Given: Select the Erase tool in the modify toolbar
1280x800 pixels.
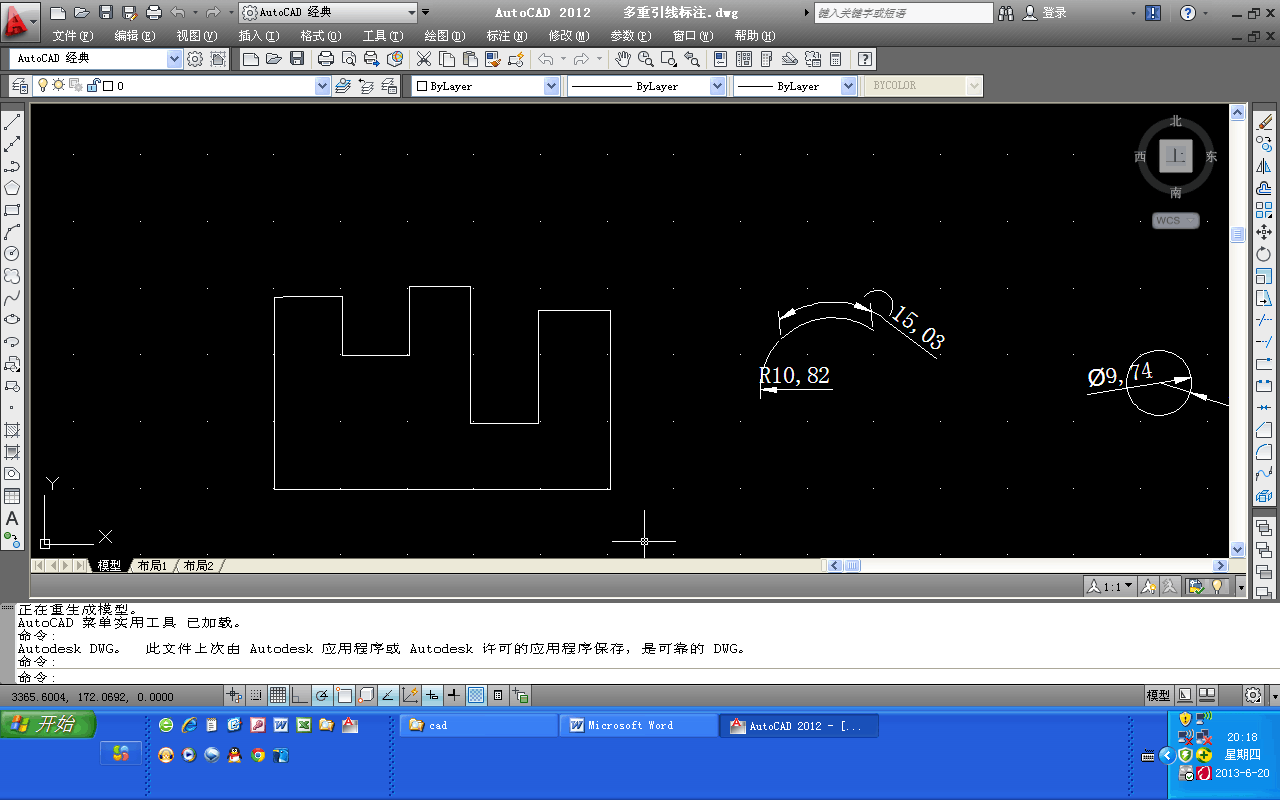Looking at the screenshot, I should pos(1264,122).
